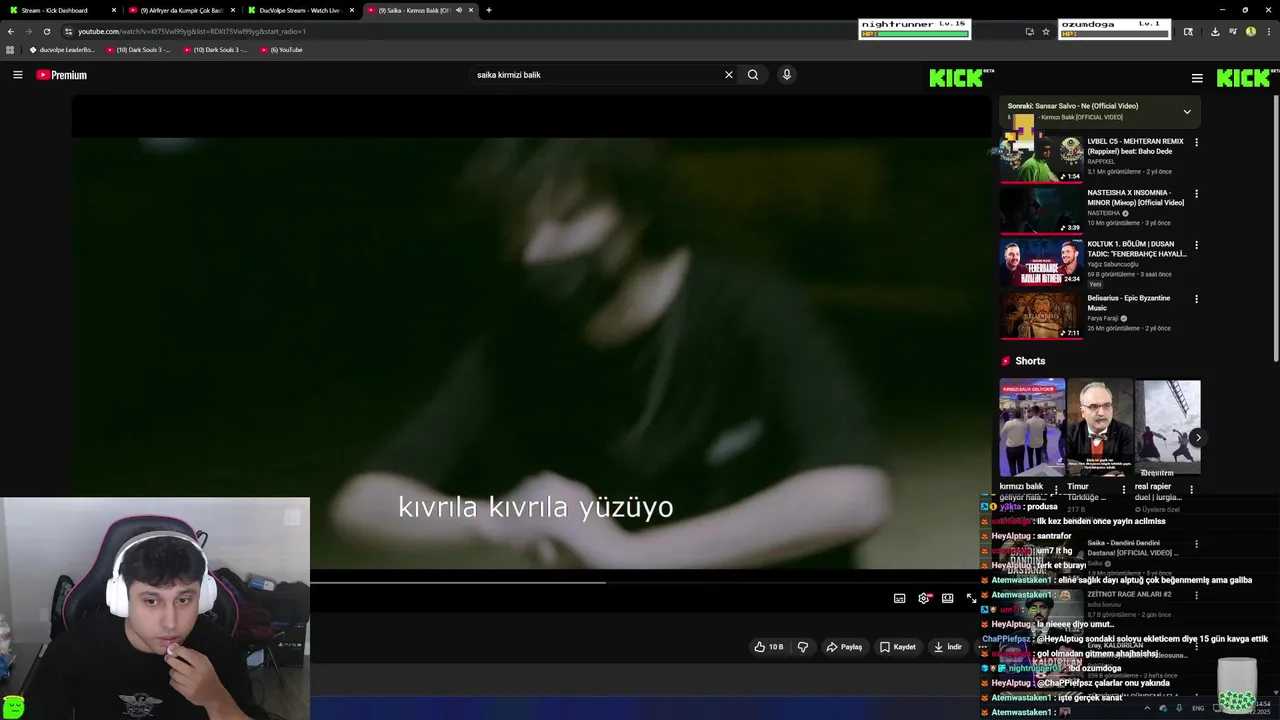The image size is (1280, 720).
Task: Go to YouTube Premium home logo
Action: [x=62, y=75]
